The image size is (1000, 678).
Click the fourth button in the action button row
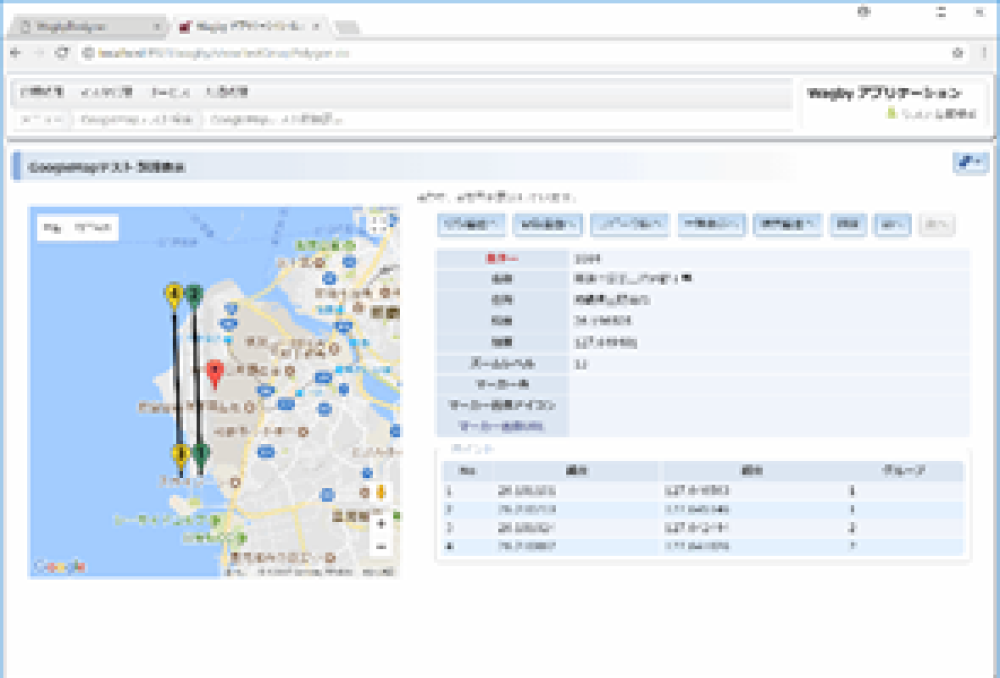[x=711, y=225]
